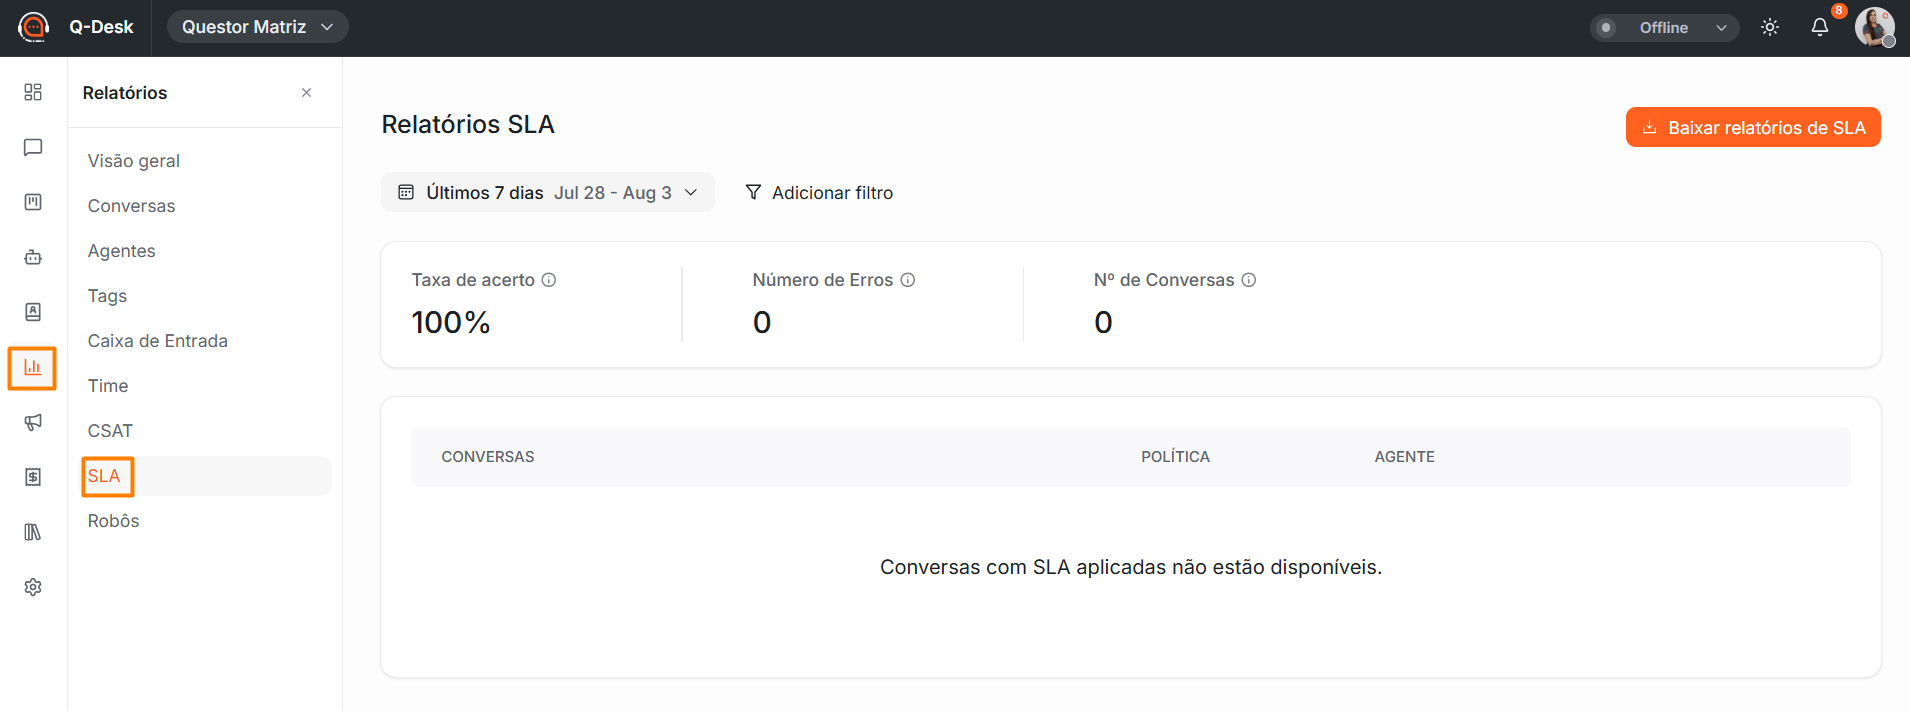The width and height of the screenshot is (1910, 711).
Task: Open the Últimos 7 dias date range dropdown
Action: 548,192
